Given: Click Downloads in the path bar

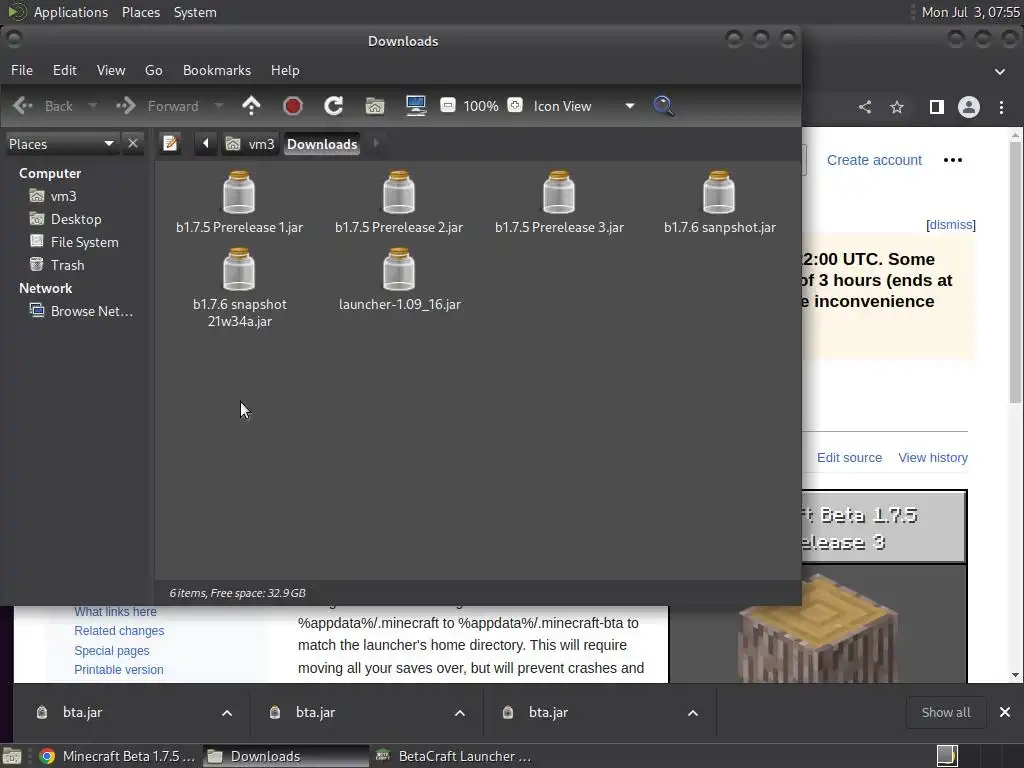Looking at the screenshot, I should point(322,144).
